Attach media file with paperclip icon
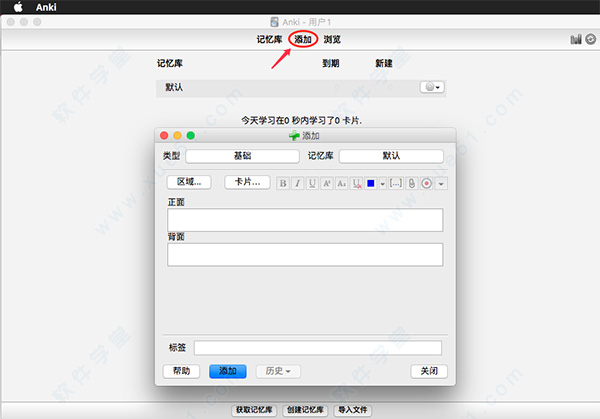This screenshot has width=600, height=419. point(412,183)
